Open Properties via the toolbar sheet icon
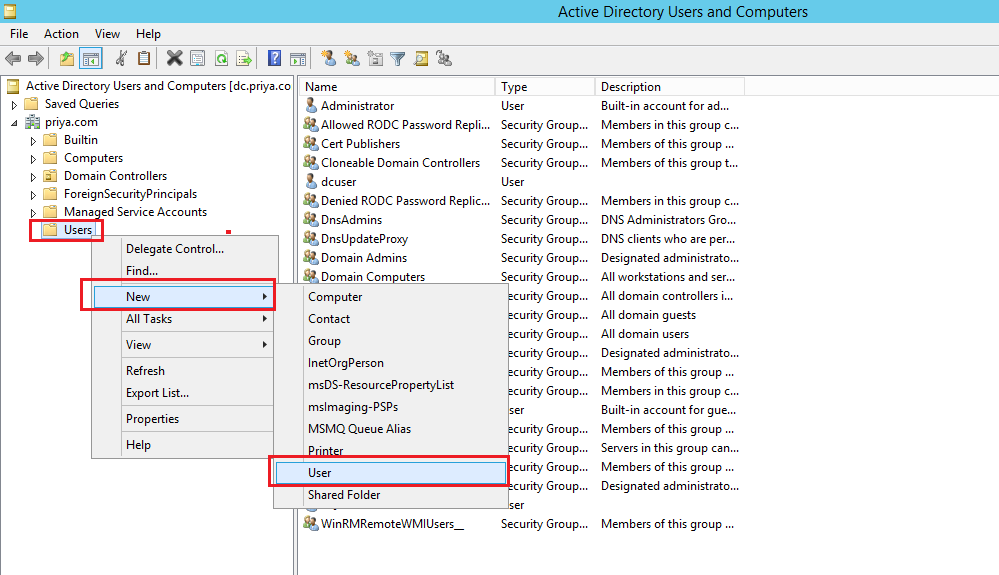Image resolution: width=999 pixels, height=575 pixels. pos(198,59)
